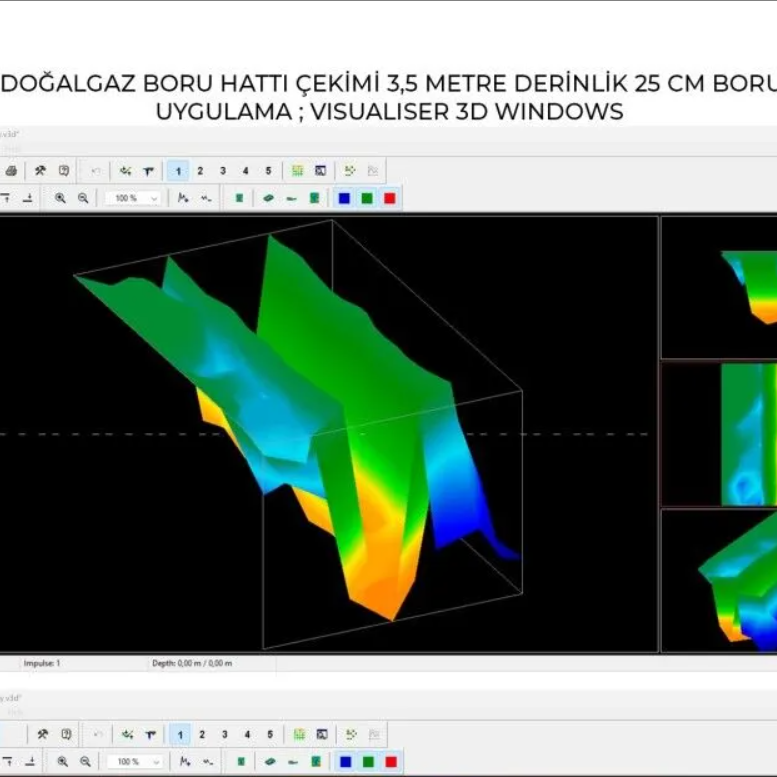Click picture window icon in lower toolbar
Viewport: 777px width, 777px height.
[322, 734]
